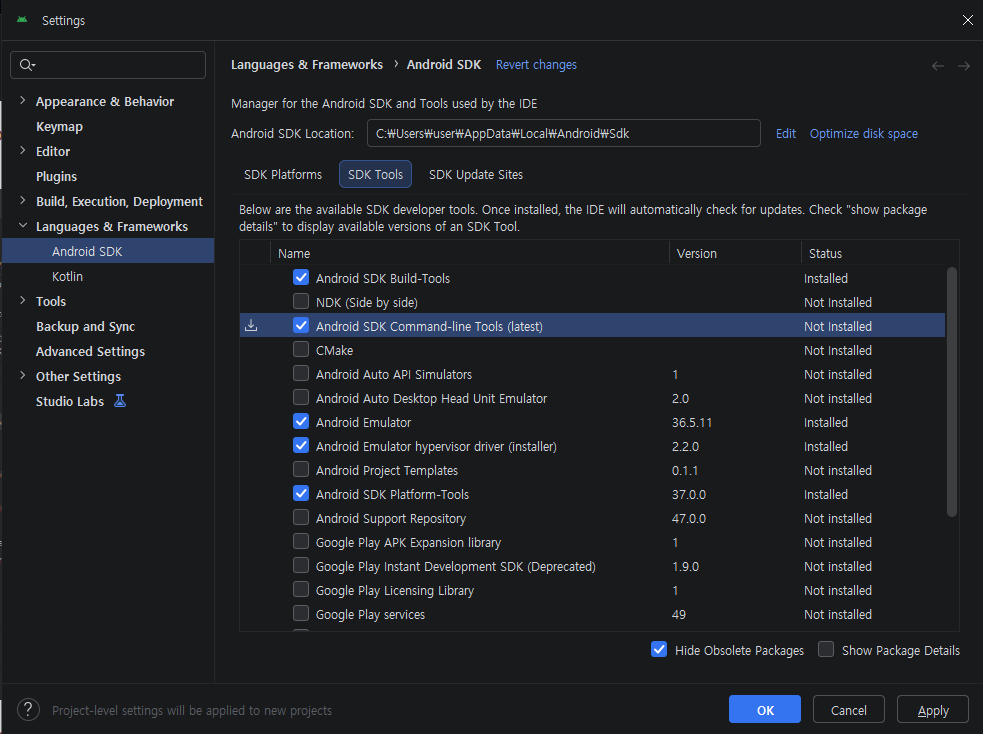Switch to SDK Platforms tab

click(283, 174)
